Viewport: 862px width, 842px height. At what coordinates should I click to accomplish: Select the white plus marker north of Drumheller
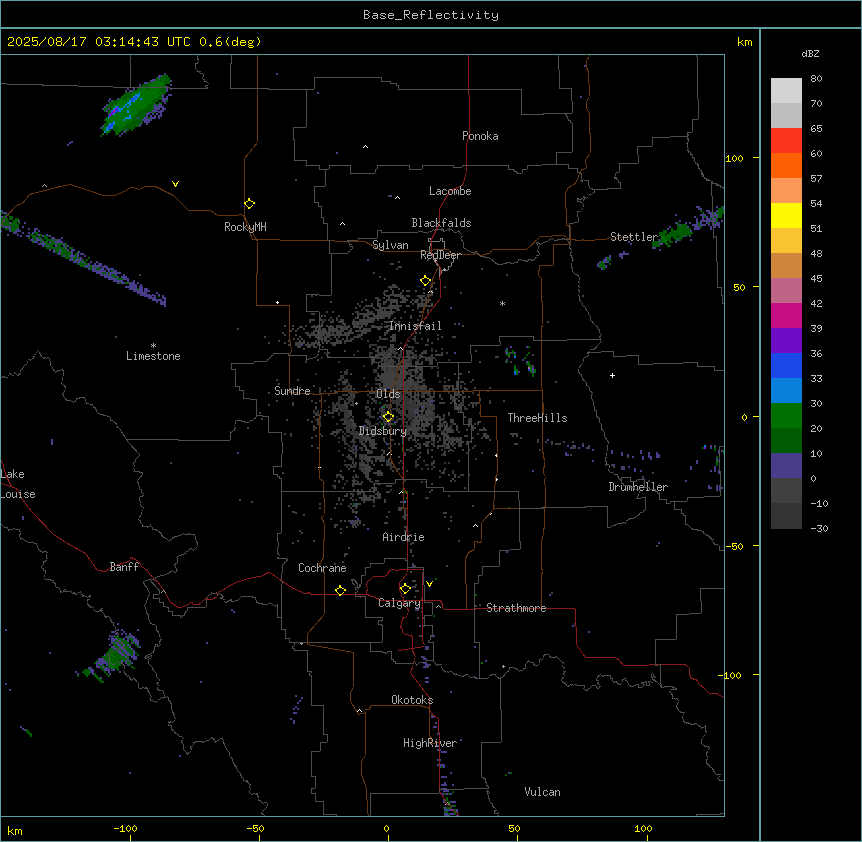[x=612, y=375]
